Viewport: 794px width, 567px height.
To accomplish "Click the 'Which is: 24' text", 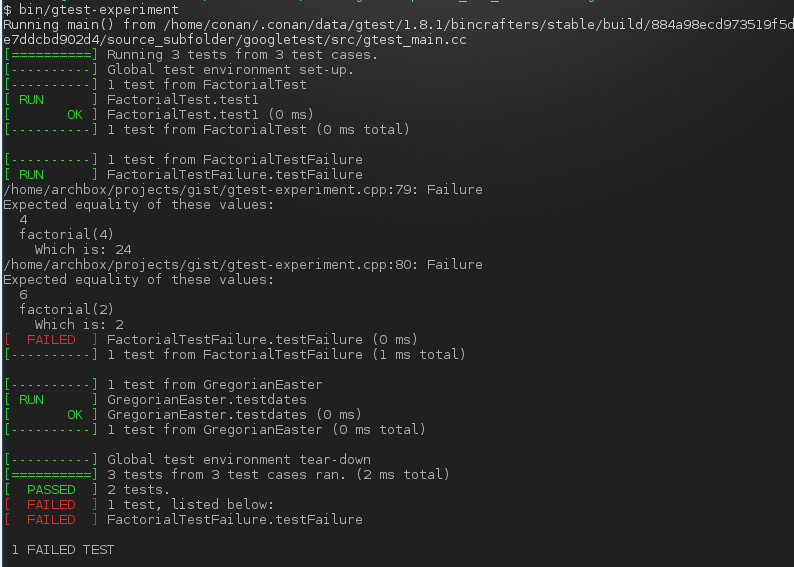I will click(83, 250).
